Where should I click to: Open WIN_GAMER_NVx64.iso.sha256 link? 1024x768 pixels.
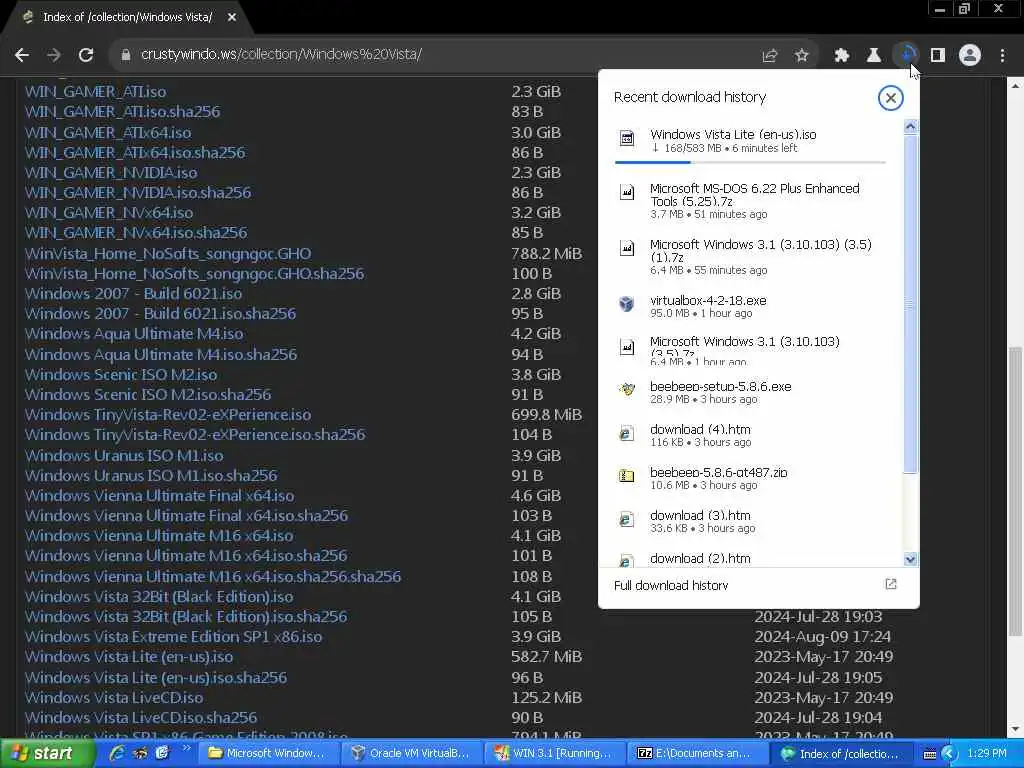[136, 232]
